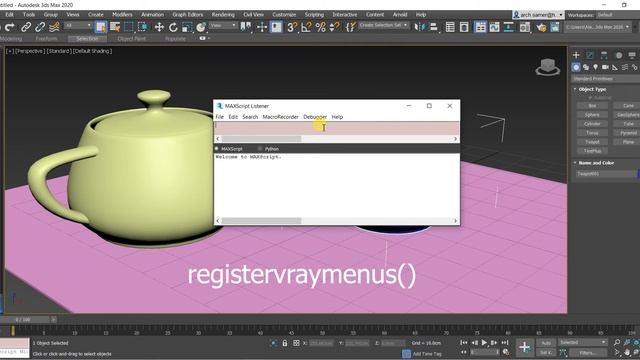Open the Modifiers menu
640x360 pixels.
pyautogui.click(x=122, y=15)
